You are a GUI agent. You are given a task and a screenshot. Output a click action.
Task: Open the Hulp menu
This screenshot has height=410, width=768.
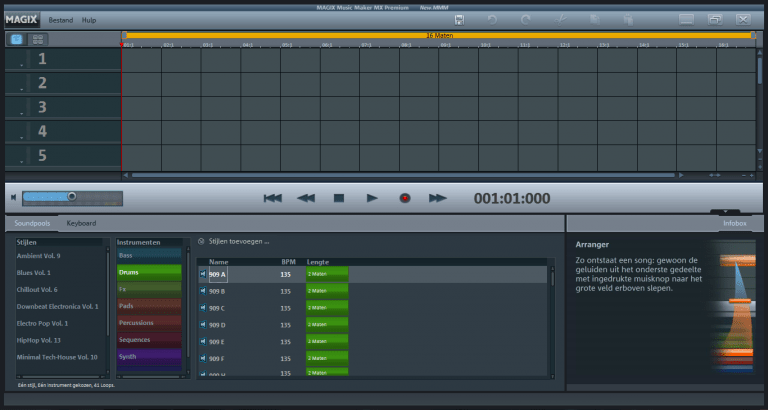(x=89, y=21)
